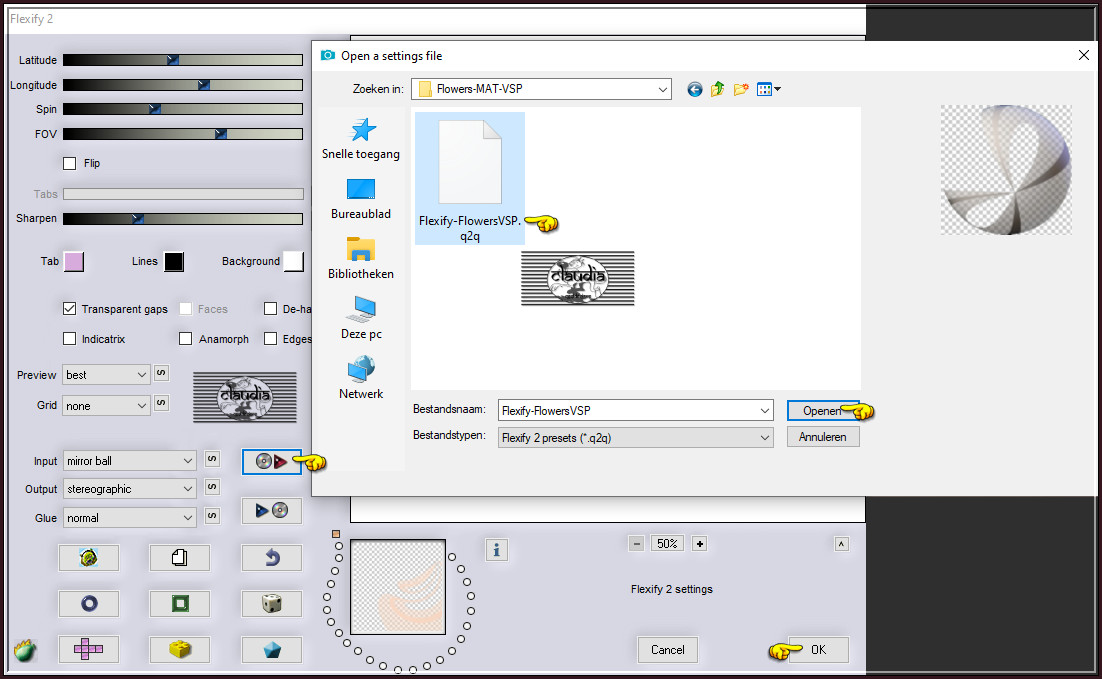Screen dimensions: 1102x679
Task: Open the Grid dropdown set to none
Action: (x=106, y=406)
